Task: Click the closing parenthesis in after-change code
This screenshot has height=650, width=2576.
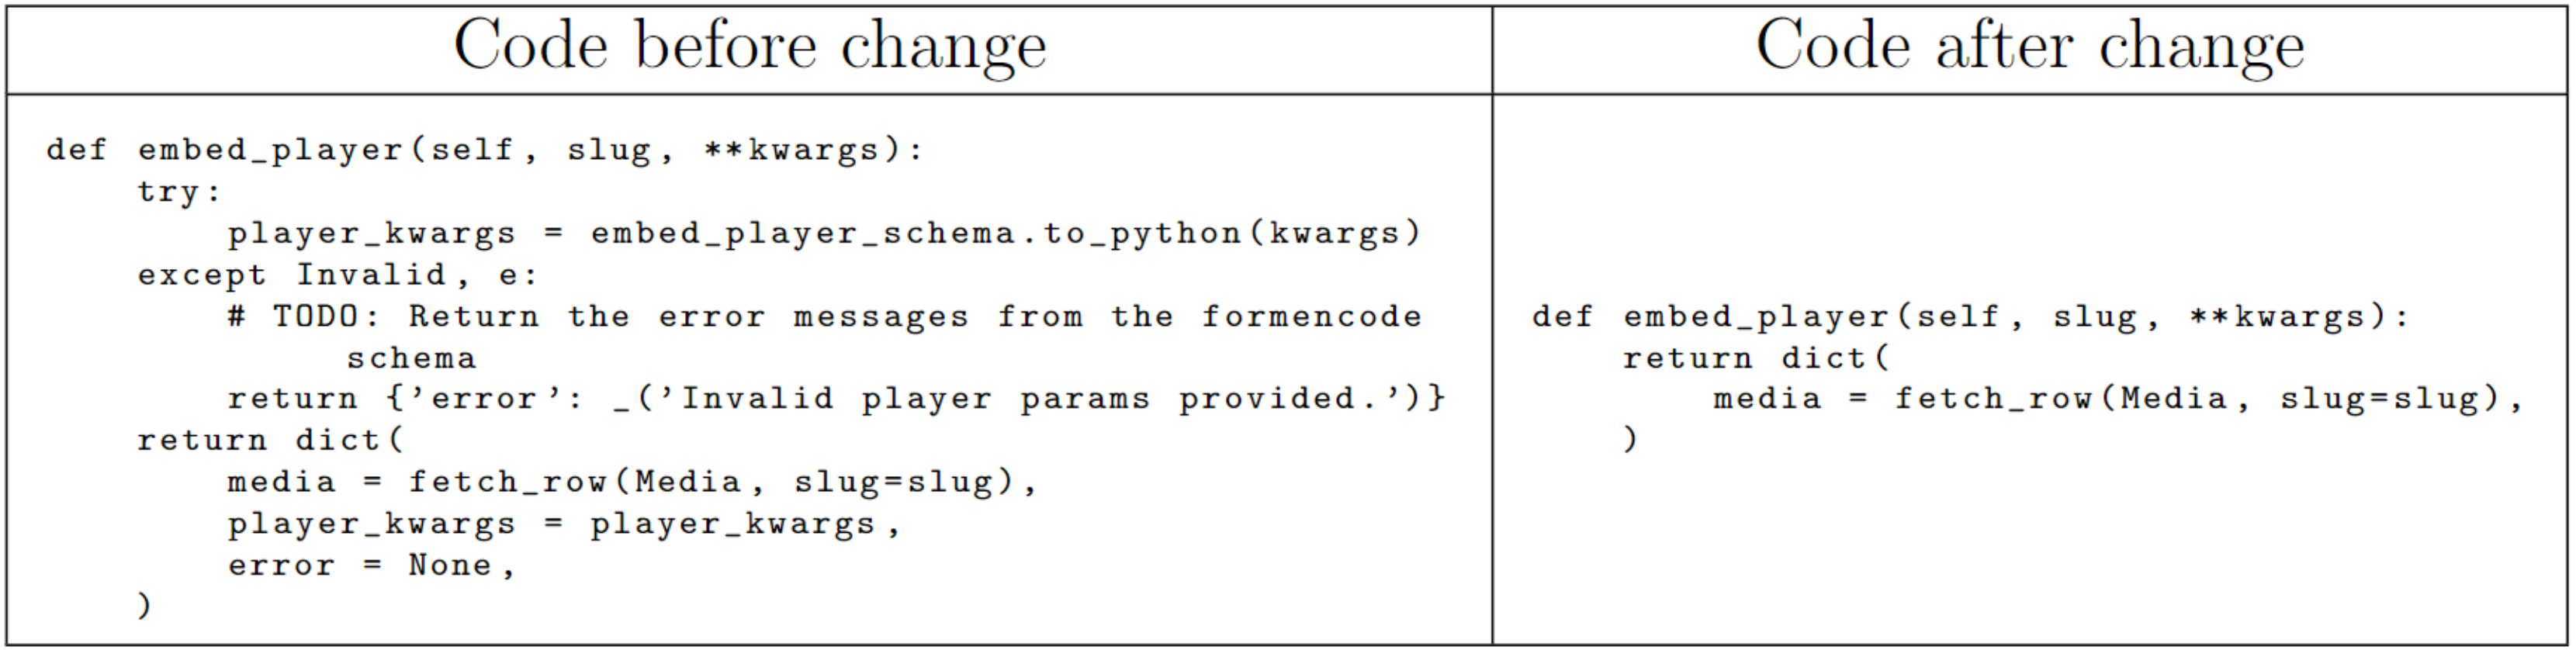Action: 1631,440
